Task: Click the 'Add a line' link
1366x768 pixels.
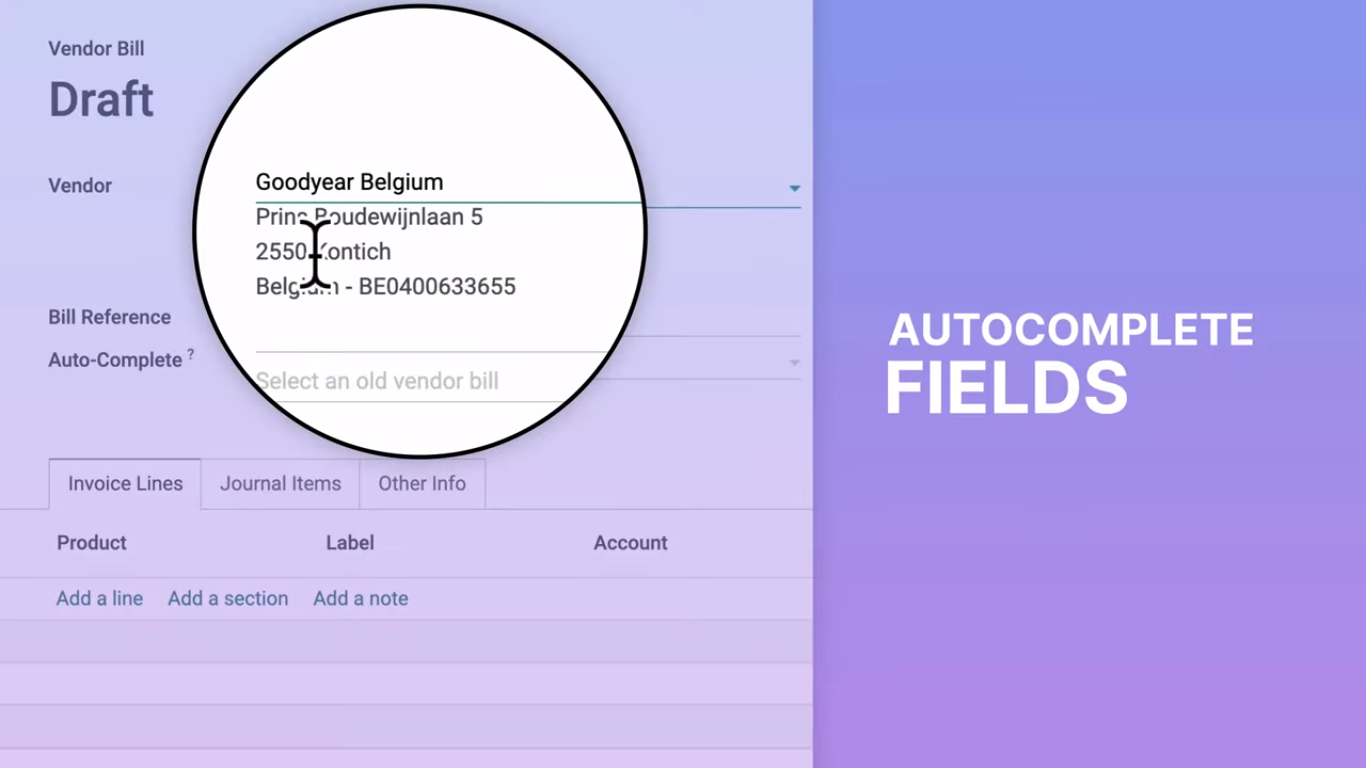Action: [x=99, y=599]
